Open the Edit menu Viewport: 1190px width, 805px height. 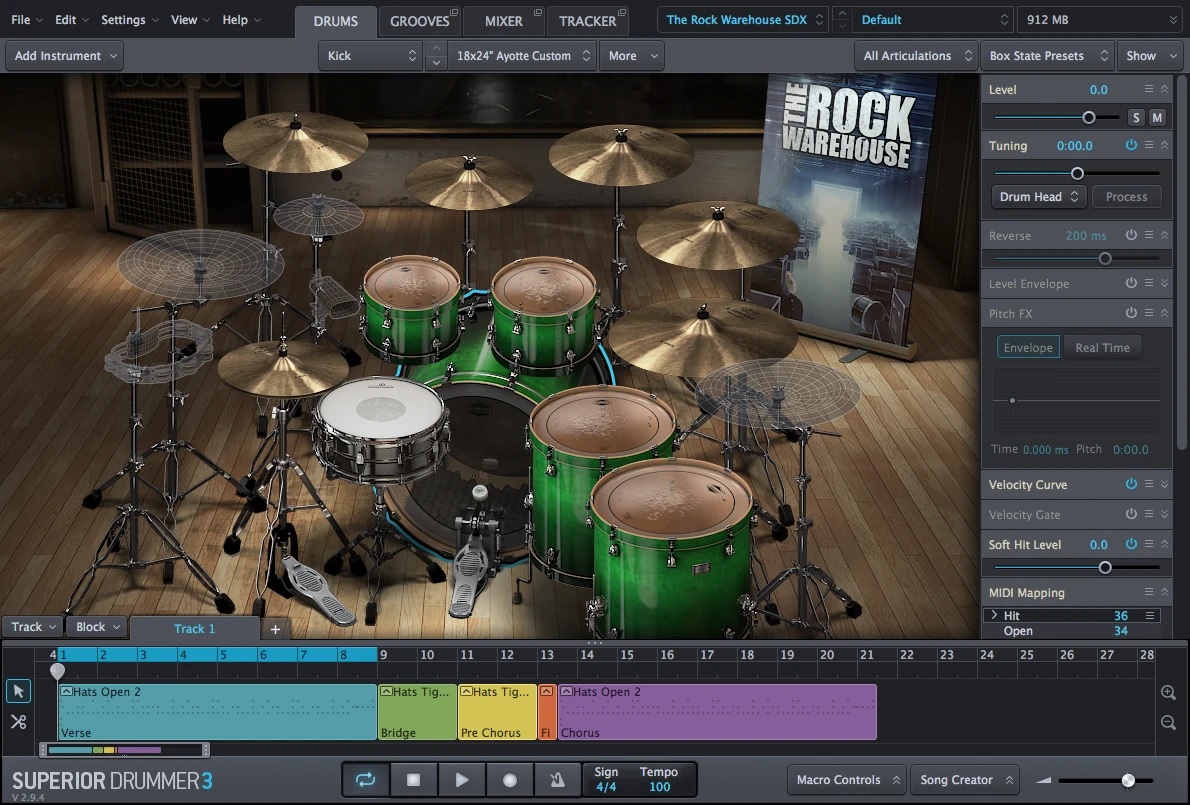point(71,20)
